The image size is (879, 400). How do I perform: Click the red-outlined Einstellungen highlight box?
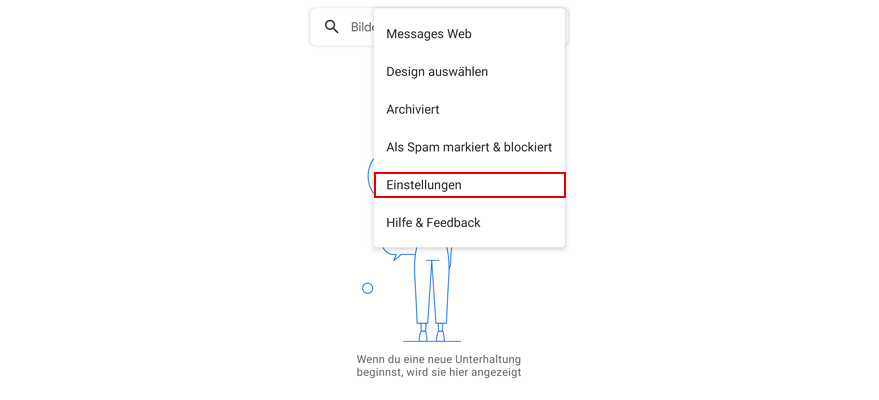(469, 185)
